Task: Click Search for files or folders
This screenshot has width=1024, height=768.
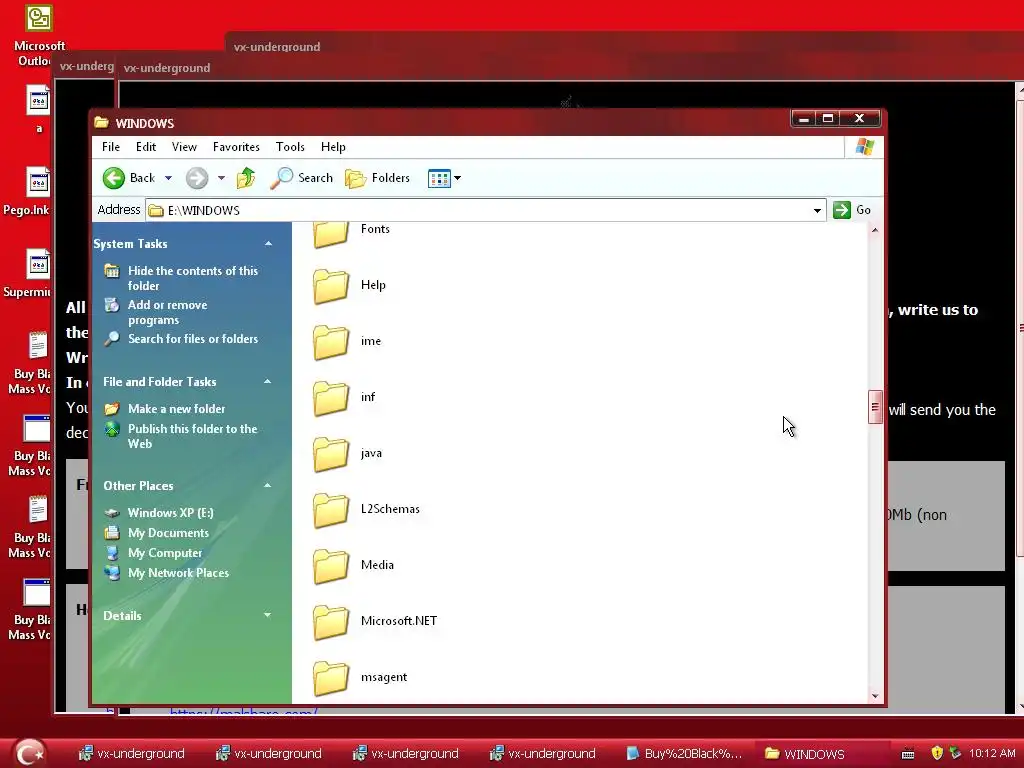Action: pyautogui.click(x=193, y=339)
